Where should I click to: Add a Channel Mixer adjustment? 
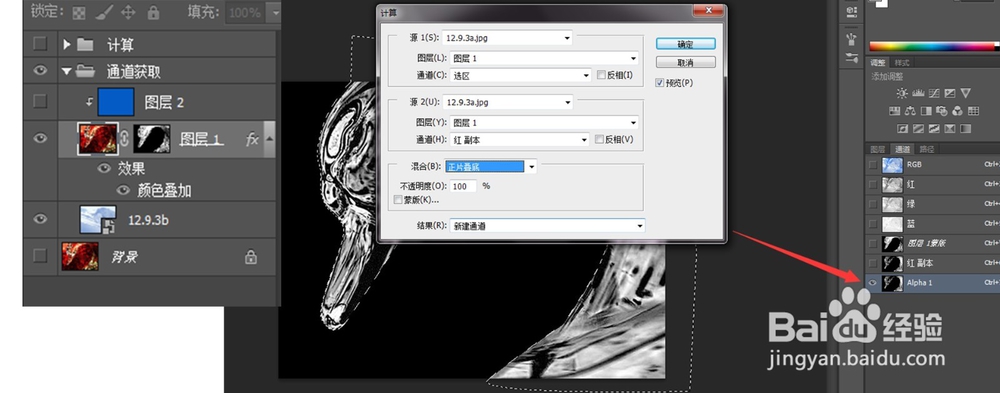click(x=957, y=111)
